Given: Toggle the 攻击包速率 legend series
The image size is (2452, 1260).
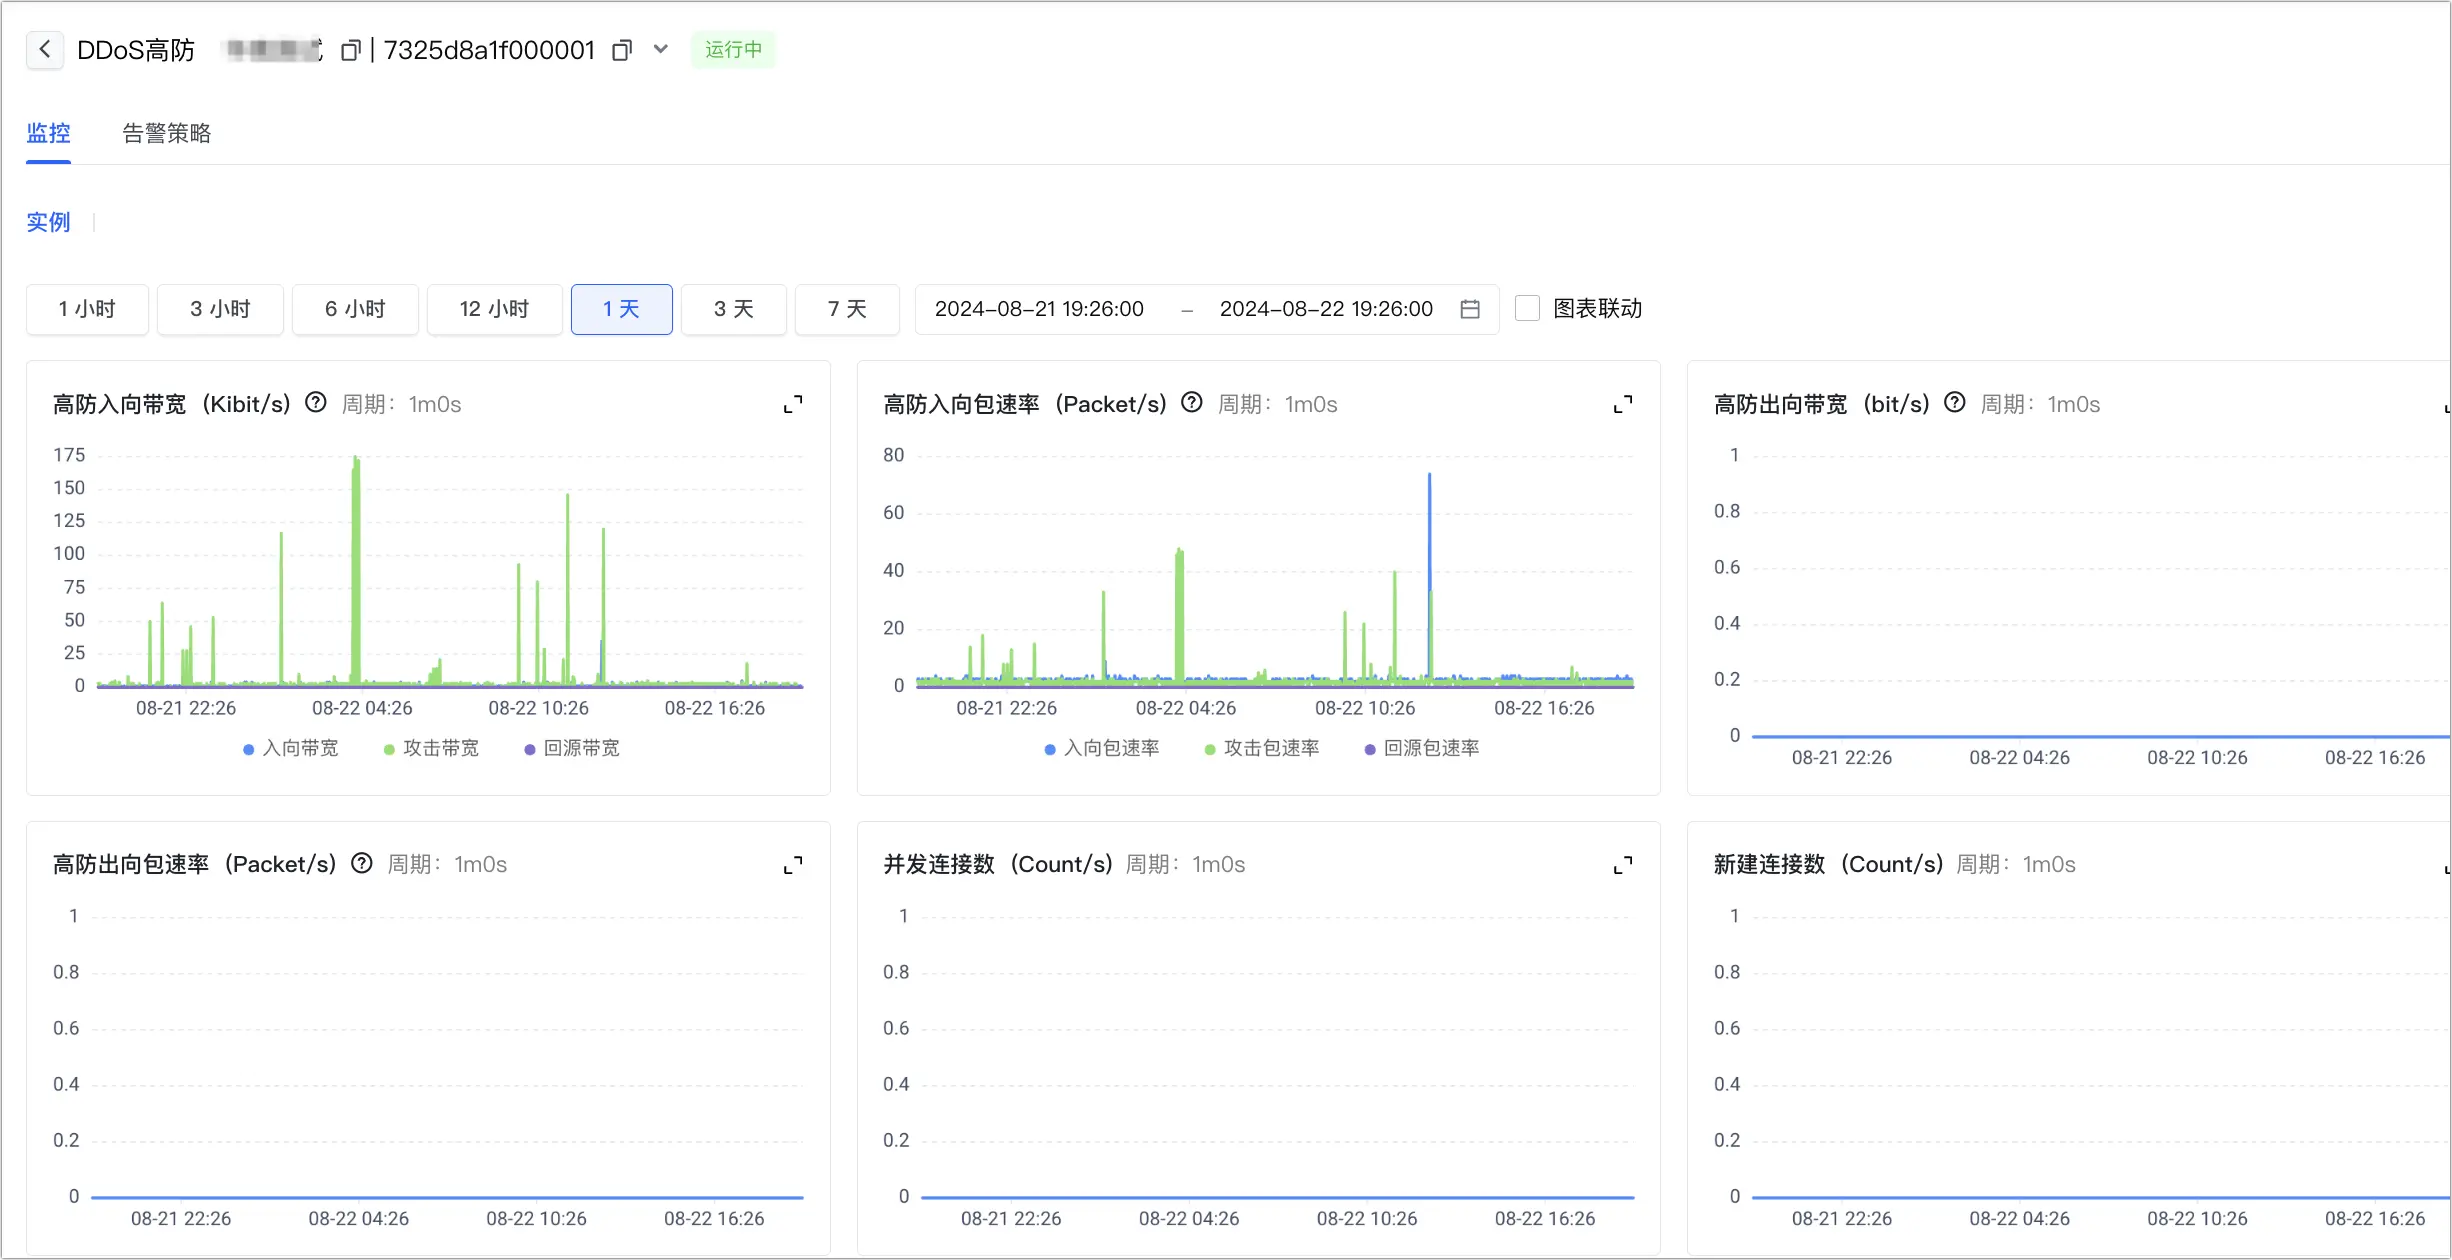Looking at the screenshot, I should click(x=1262, y=749).
